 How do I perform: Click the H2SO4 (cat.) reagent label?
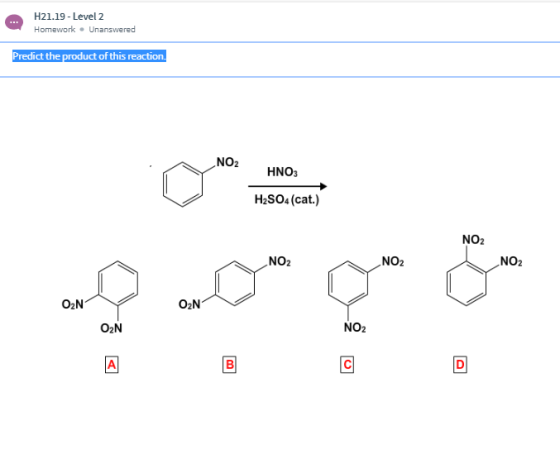coord(286,199)
